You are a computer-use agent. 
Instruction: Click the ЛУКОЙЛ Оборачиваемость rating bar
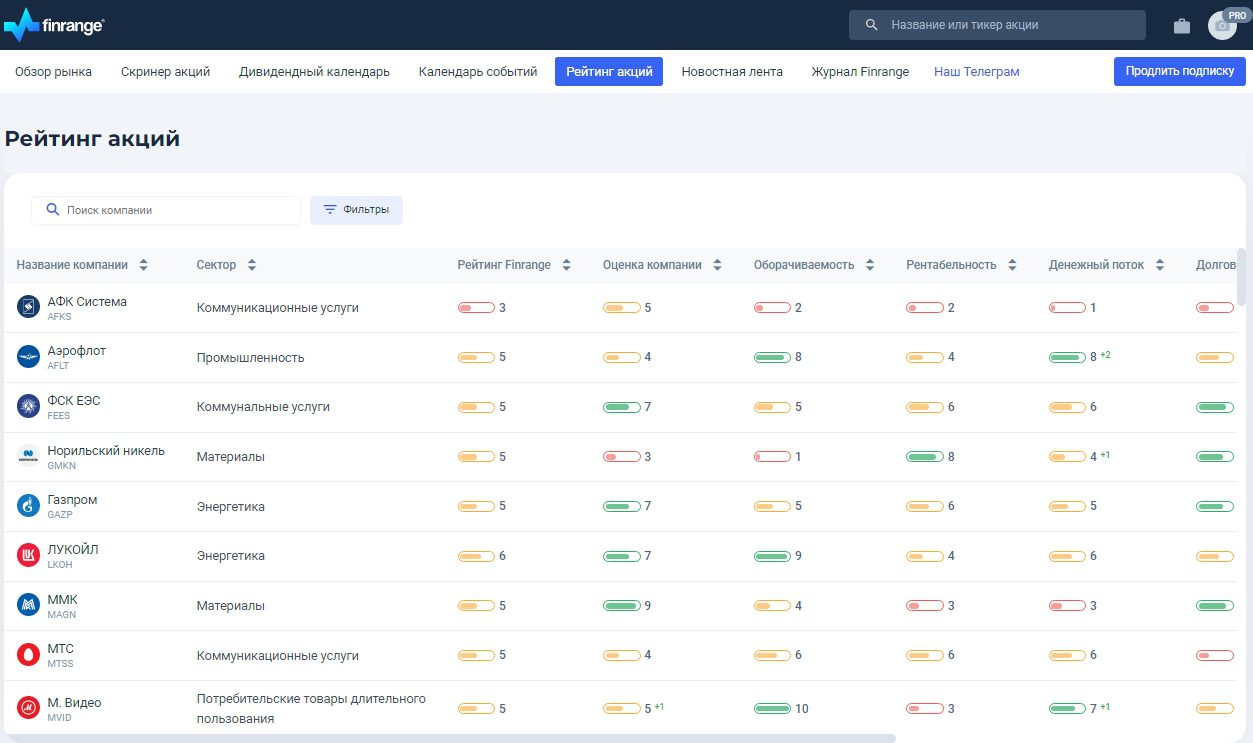click(x=772, y=556)
